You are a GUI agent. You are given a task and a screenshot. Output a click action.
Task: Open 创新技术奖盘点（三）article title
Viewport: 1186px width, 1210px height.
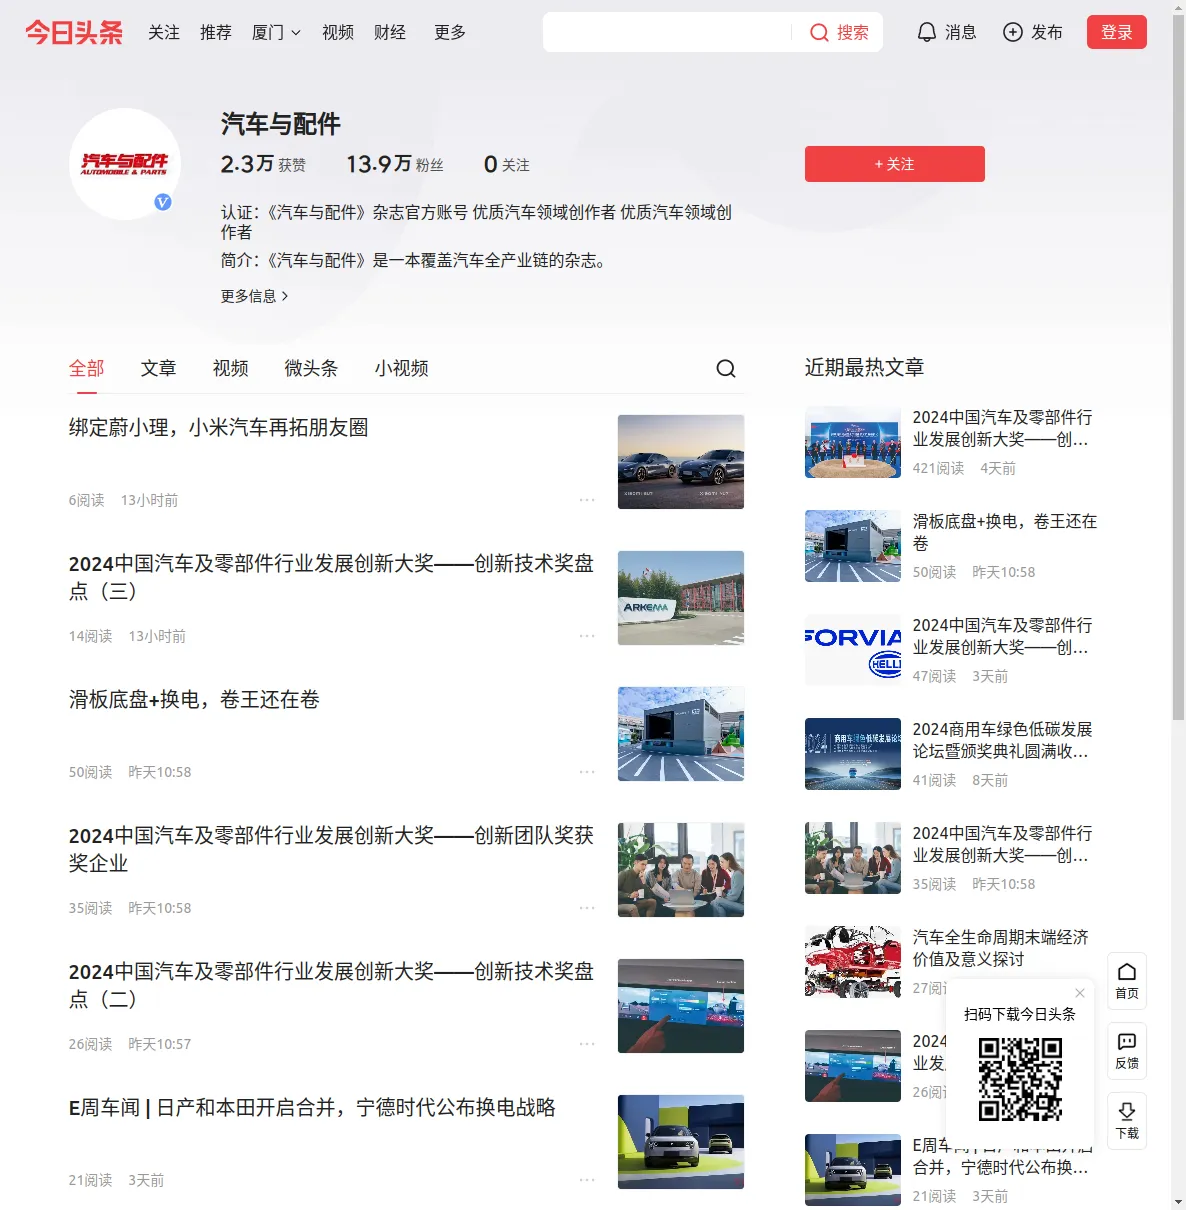[331, 577]
